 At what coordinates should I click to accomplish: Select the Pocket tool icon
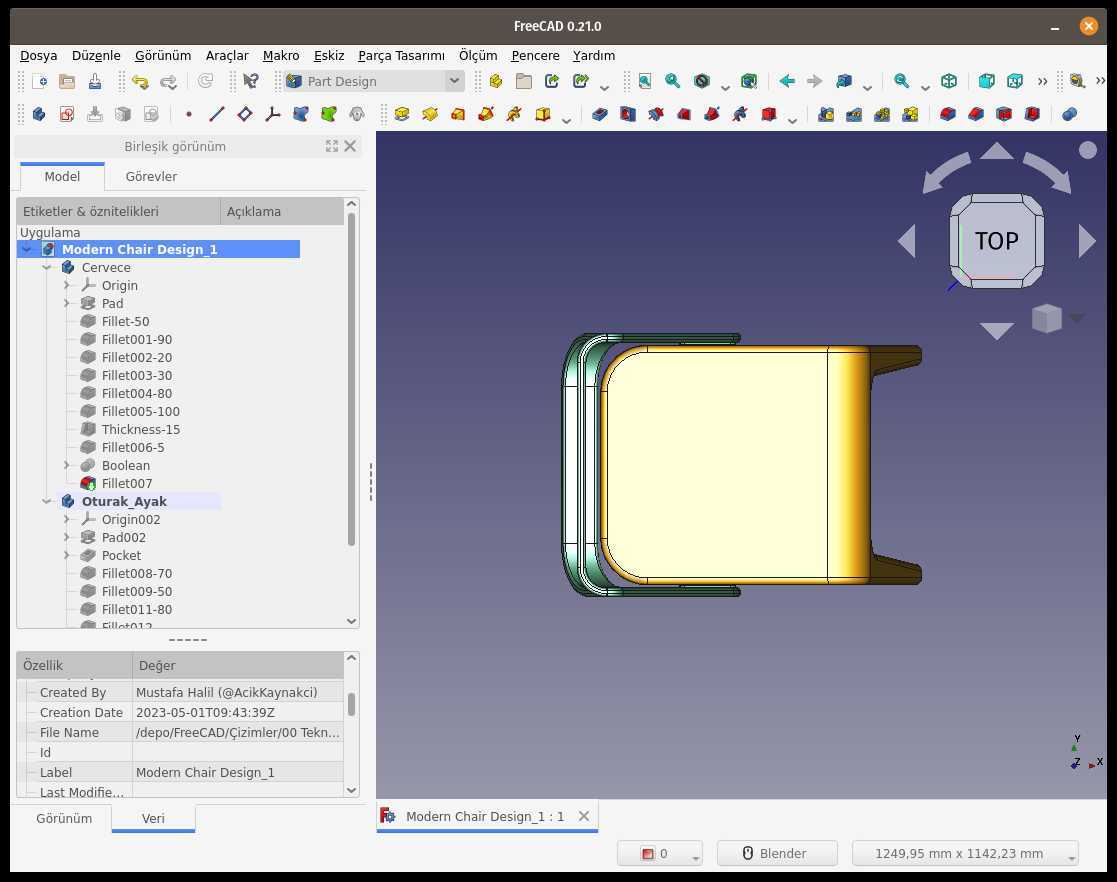click(x=600, y=114)
